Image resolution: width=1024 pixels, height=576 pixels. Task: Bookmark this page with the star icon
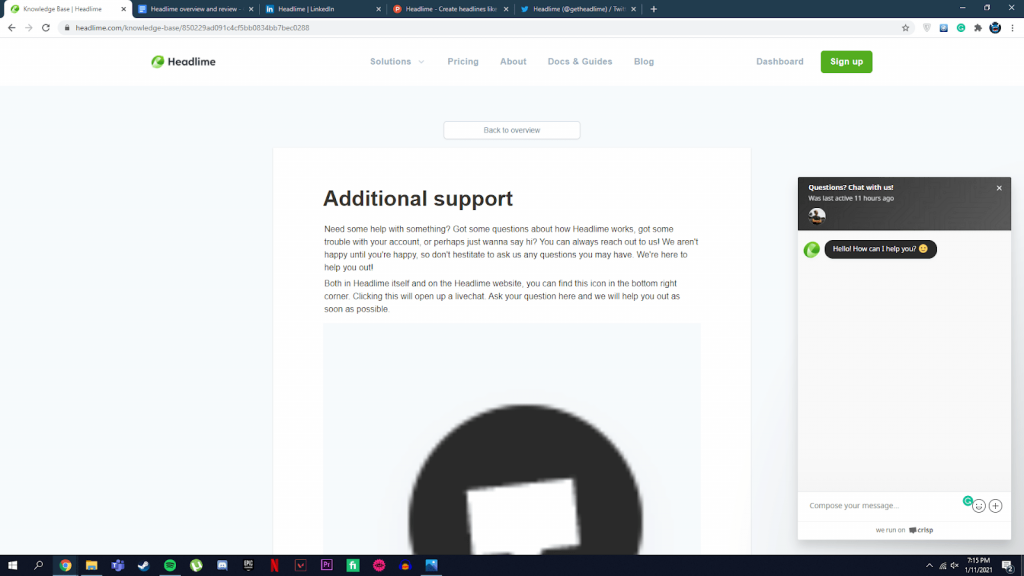pos(905,28)
